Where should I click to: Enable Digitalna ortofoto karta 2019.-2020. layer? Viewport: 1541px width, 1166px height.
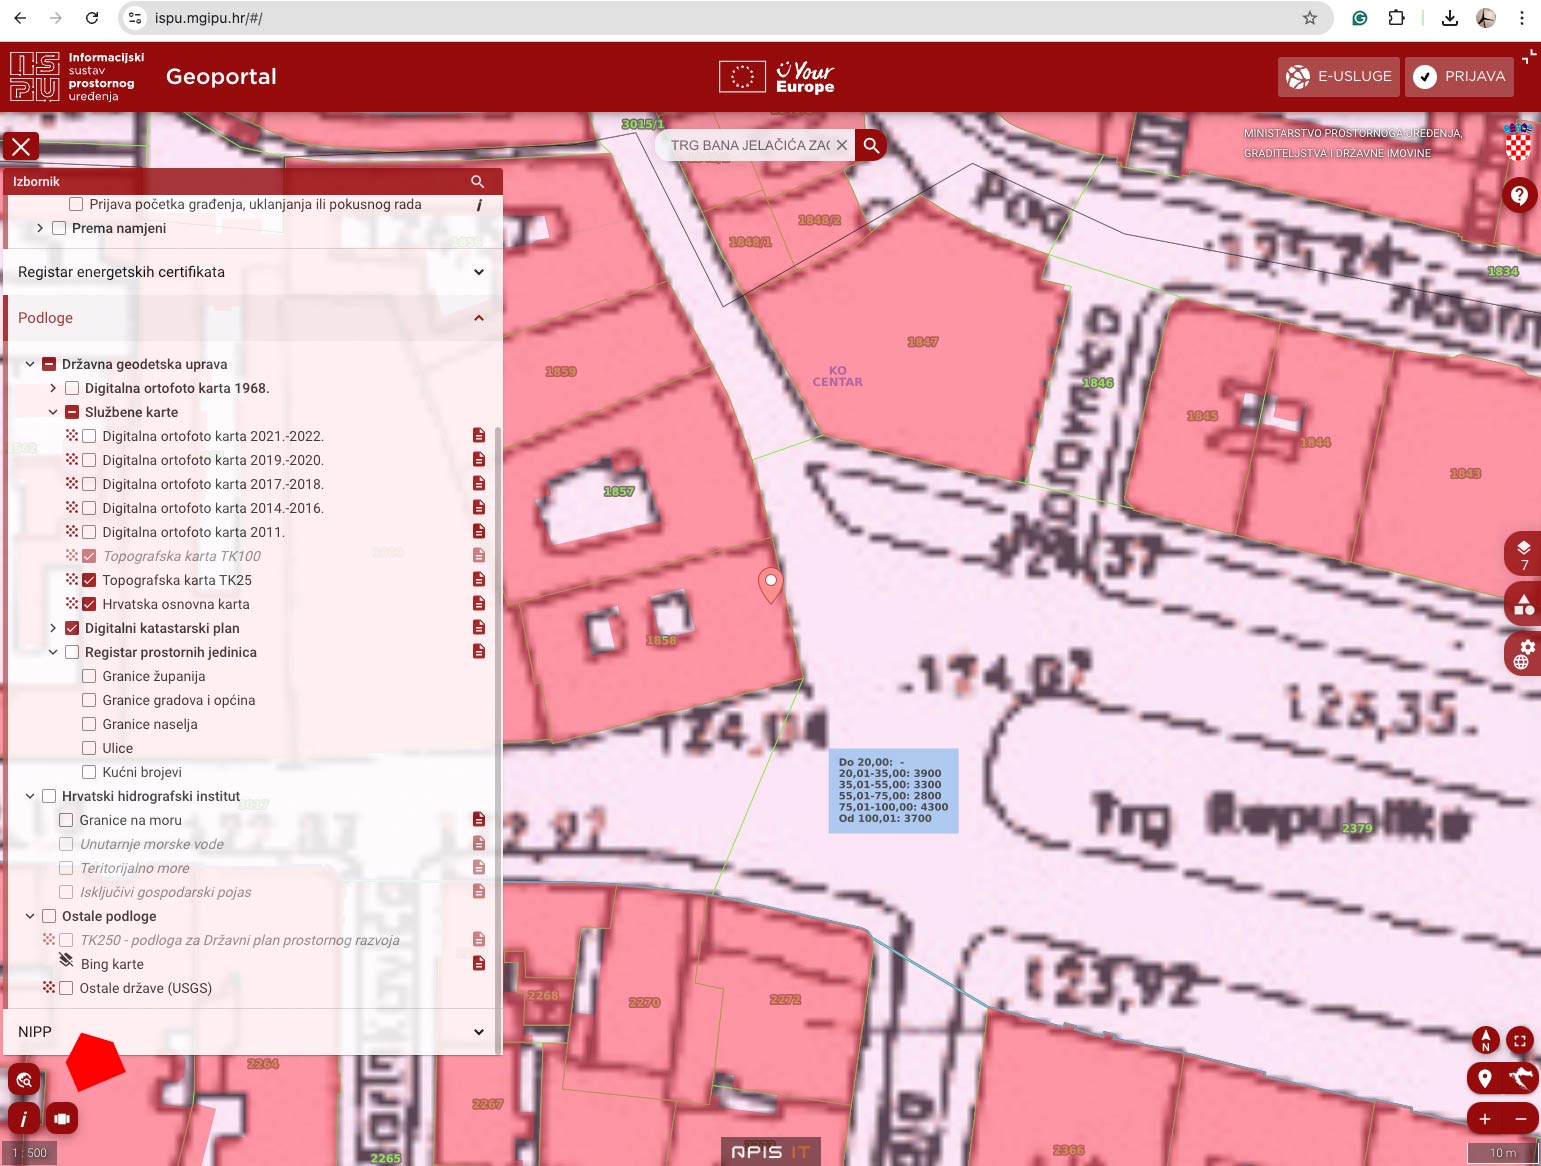click(89, 460)
